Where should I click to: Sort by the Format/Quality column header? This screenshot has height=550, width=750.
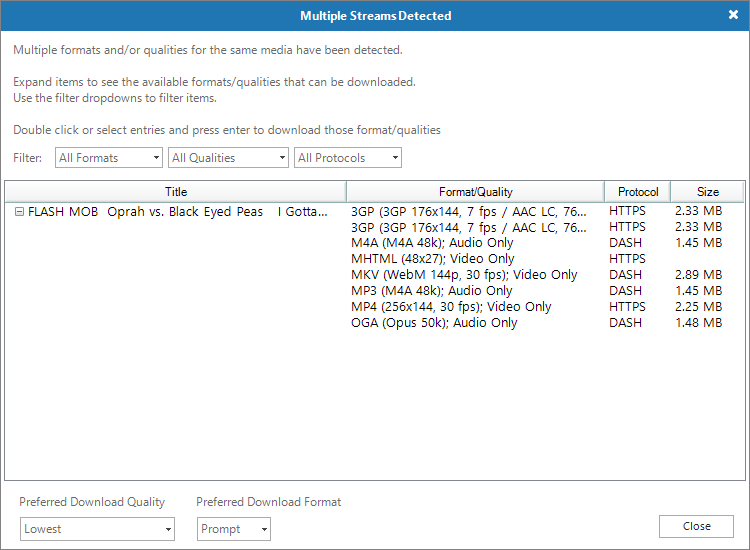pos(475,192)
